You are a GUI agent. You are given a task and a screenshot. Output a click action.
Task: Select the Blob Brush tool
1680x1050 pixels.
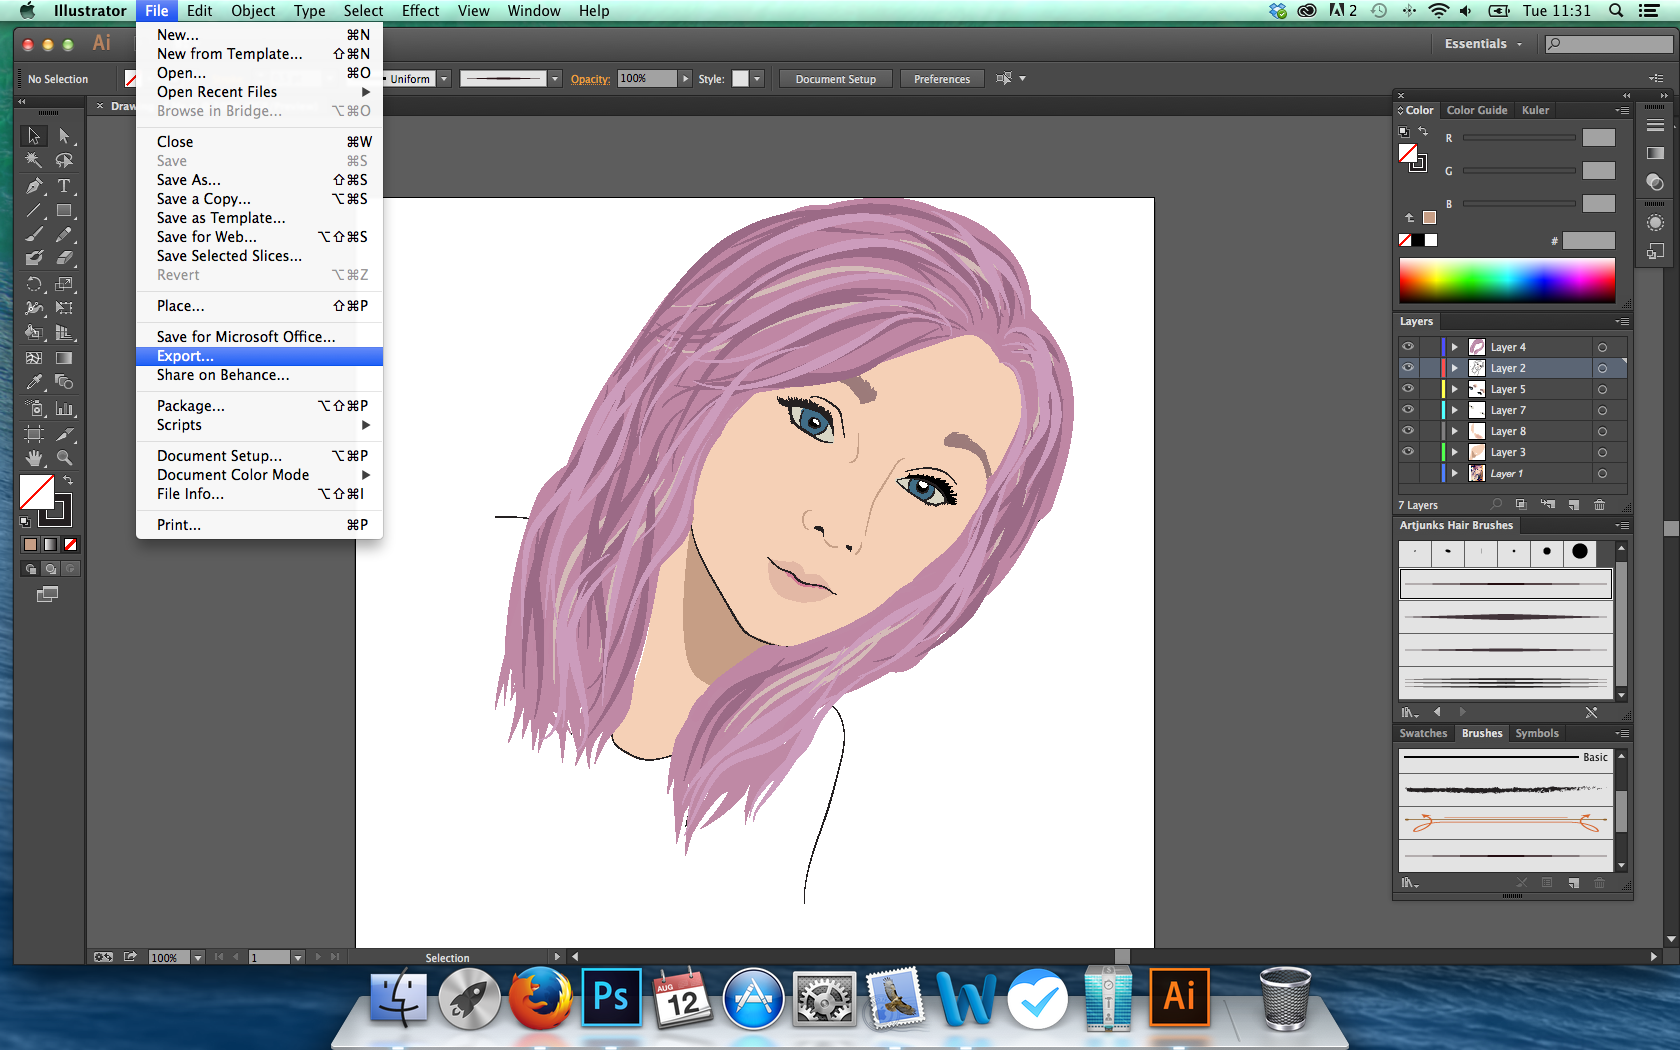tap(34, 258)
